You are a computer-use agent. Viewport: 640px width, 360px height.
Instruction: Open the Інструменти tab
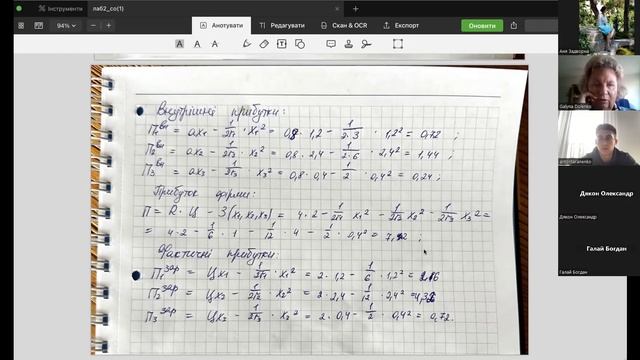[x=60, y=9]
